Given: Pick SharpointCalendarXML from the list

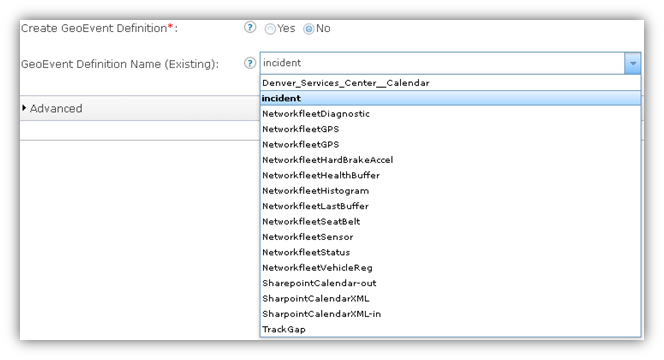Looking at the screenshot, I should pos(450,299).
